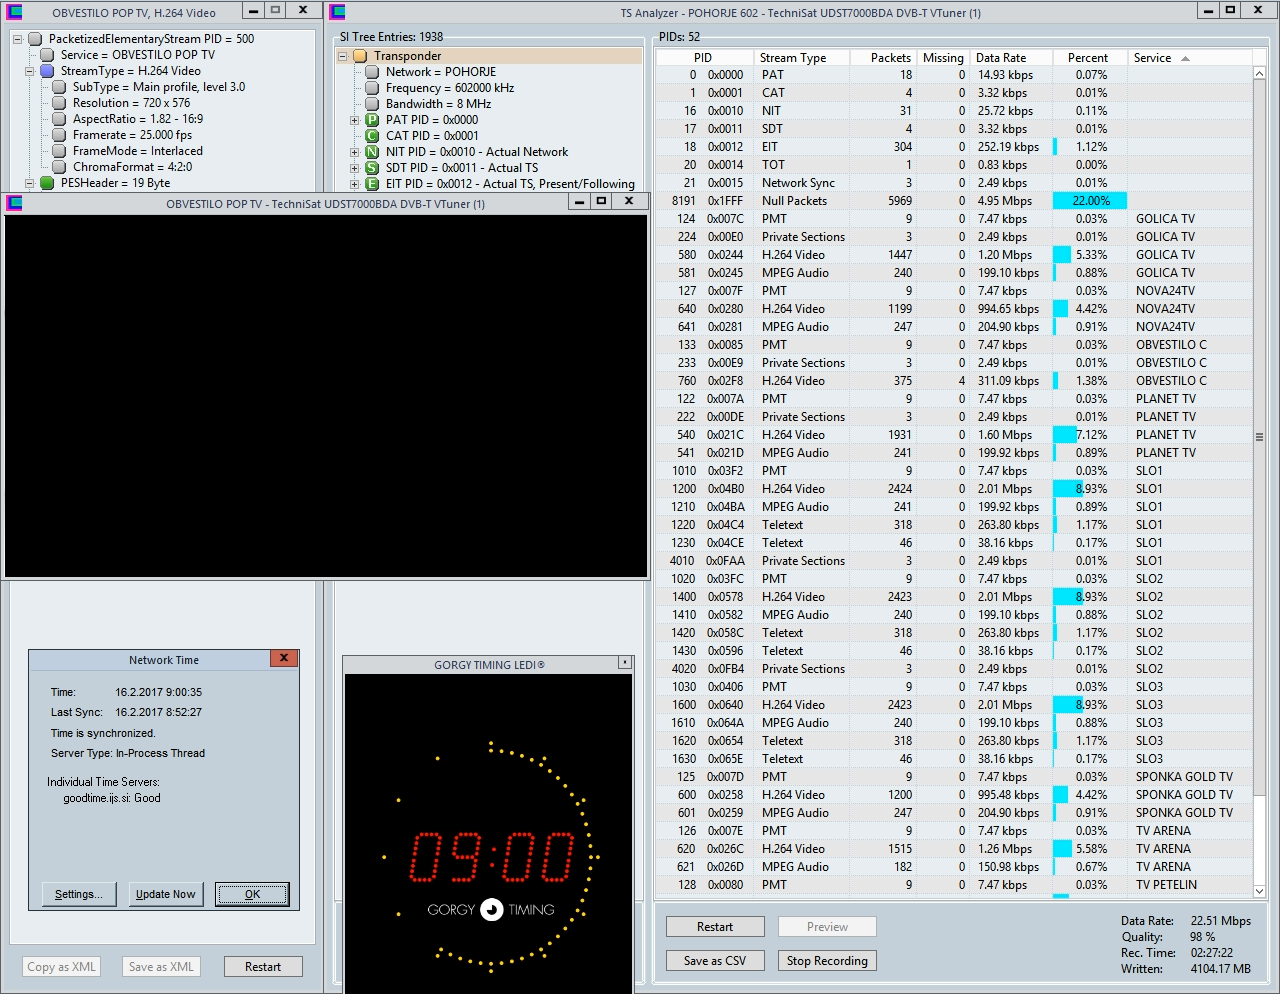This screenshot has height=994, width=1280.
Task: Click the PID table scrollbar's down arrow
Action: point(1259,890)
